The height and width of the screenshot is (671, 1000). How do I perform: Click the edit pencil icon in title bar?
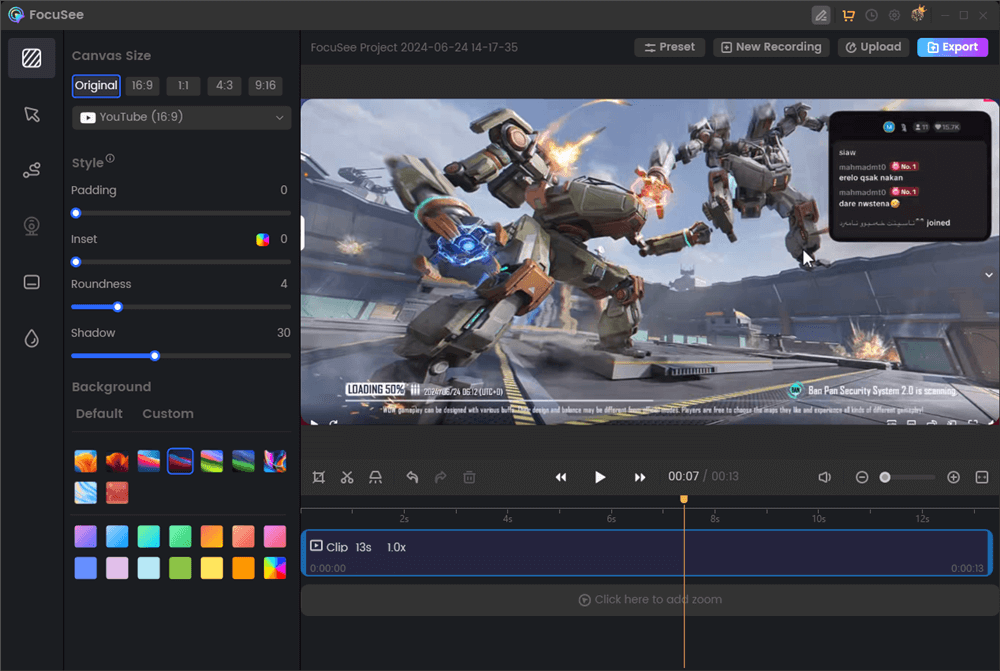(x=821, y=15)
